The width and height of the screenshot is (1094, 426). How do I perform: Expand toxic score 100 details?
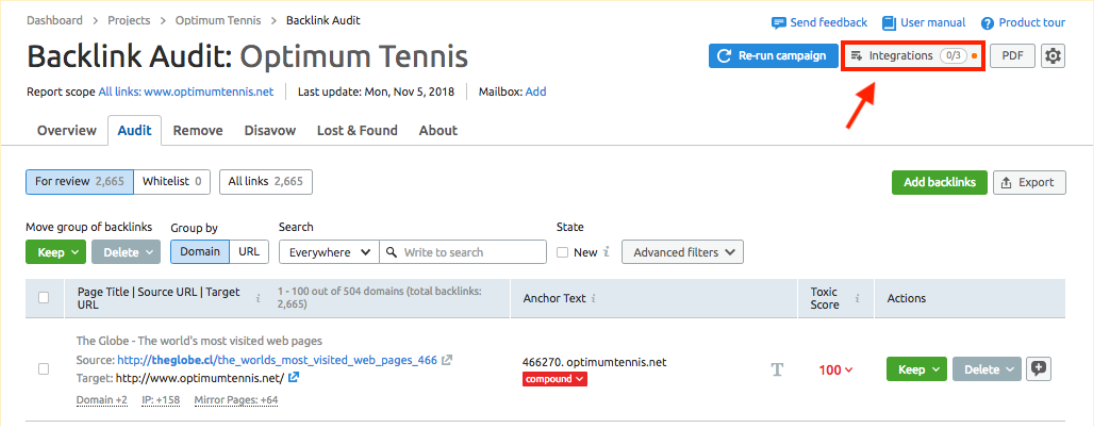click(835, 370)
